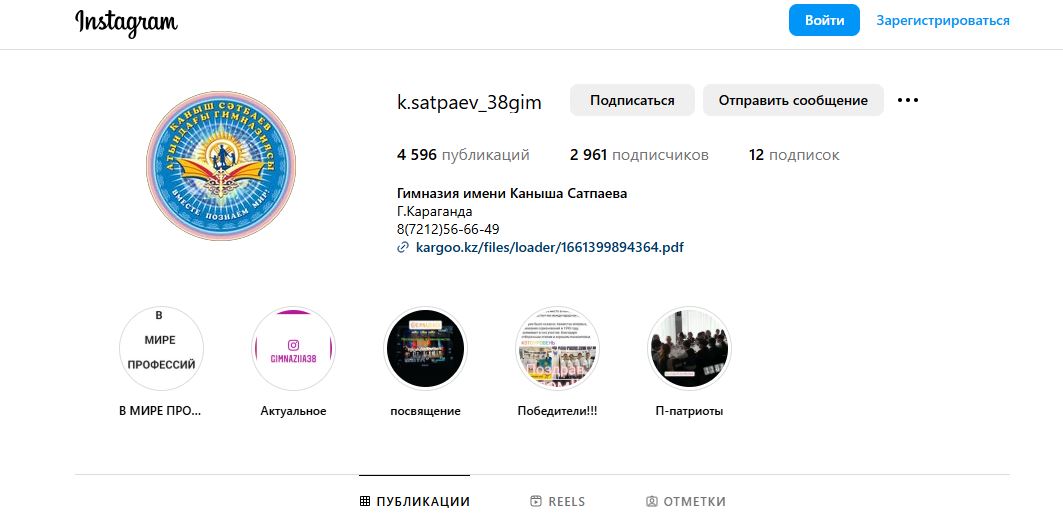Viewport: 1063px width, 515px height.
Task: Click the tagged person icon near ОТМЕТКИ
Action: coord(651,501)
